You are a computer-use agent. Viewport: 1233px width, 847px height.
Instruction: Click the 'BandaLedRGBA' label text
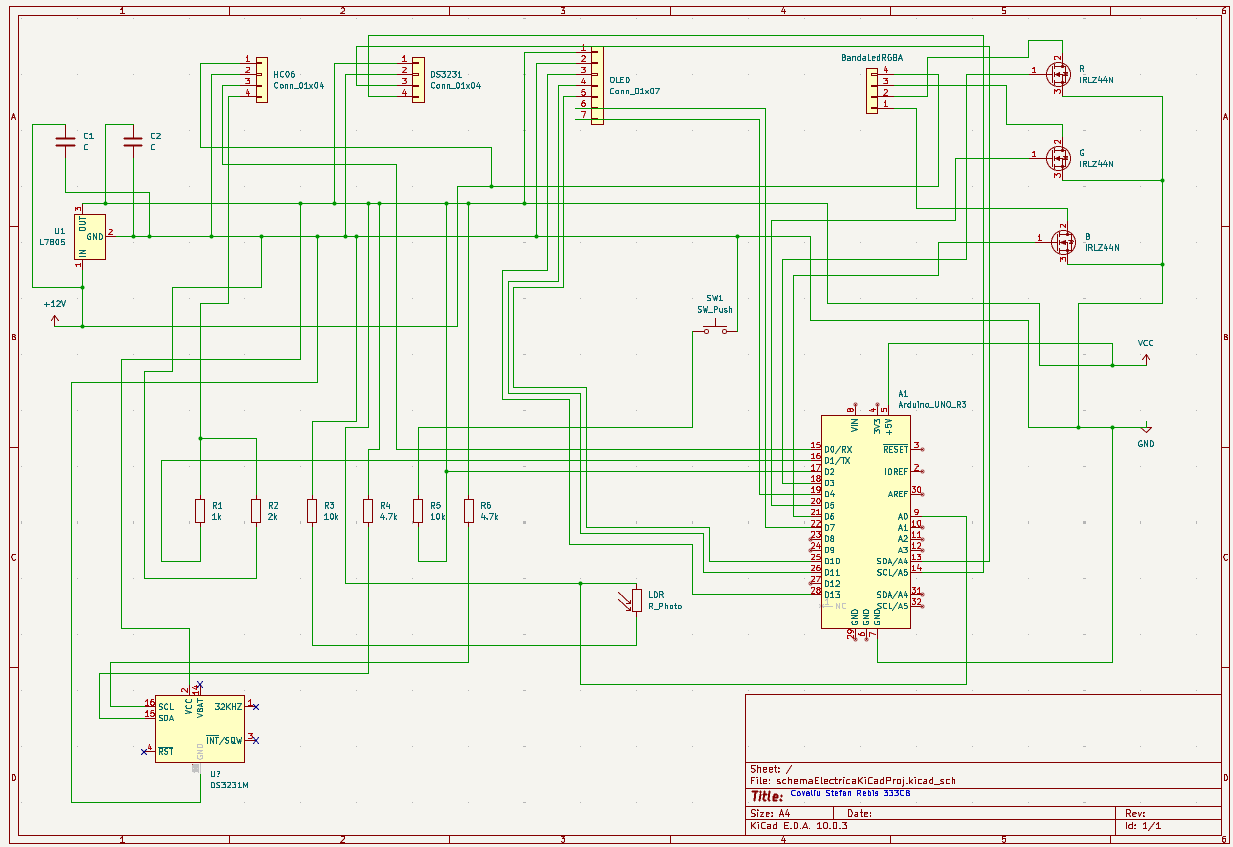click(x=872, y=58)
